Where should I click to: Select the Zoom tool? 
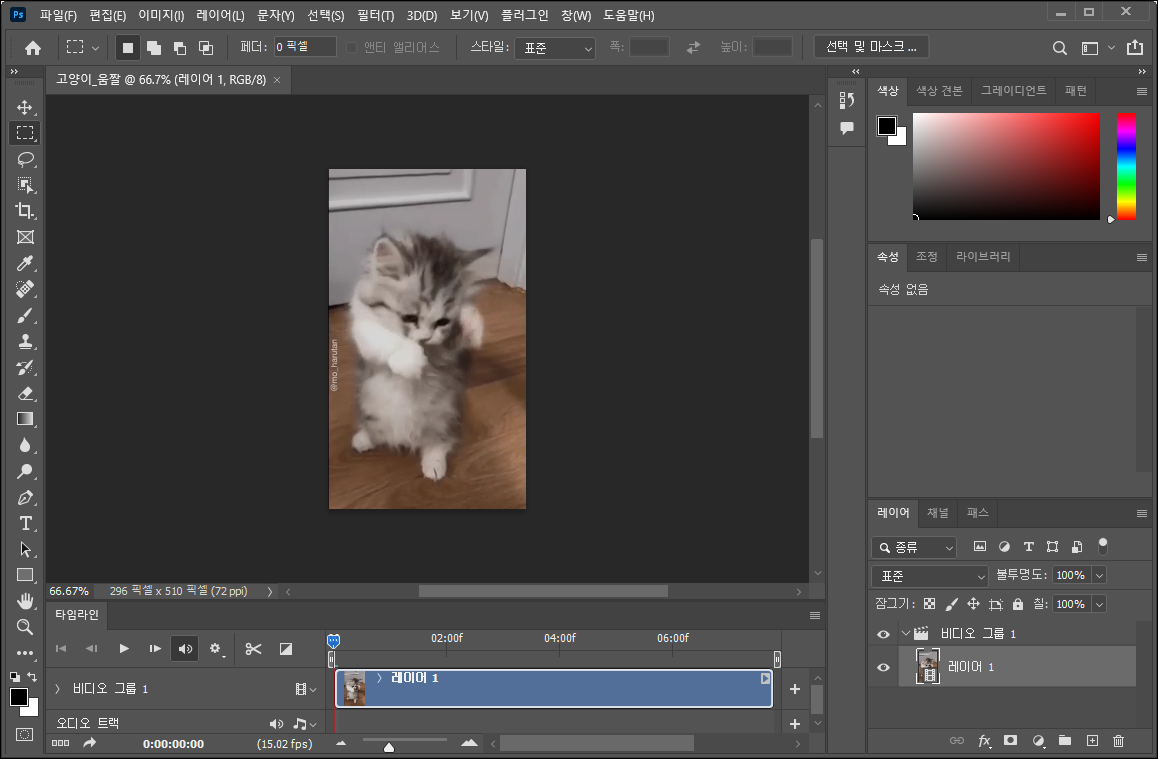pyautogui.click(x=25, y=627)
